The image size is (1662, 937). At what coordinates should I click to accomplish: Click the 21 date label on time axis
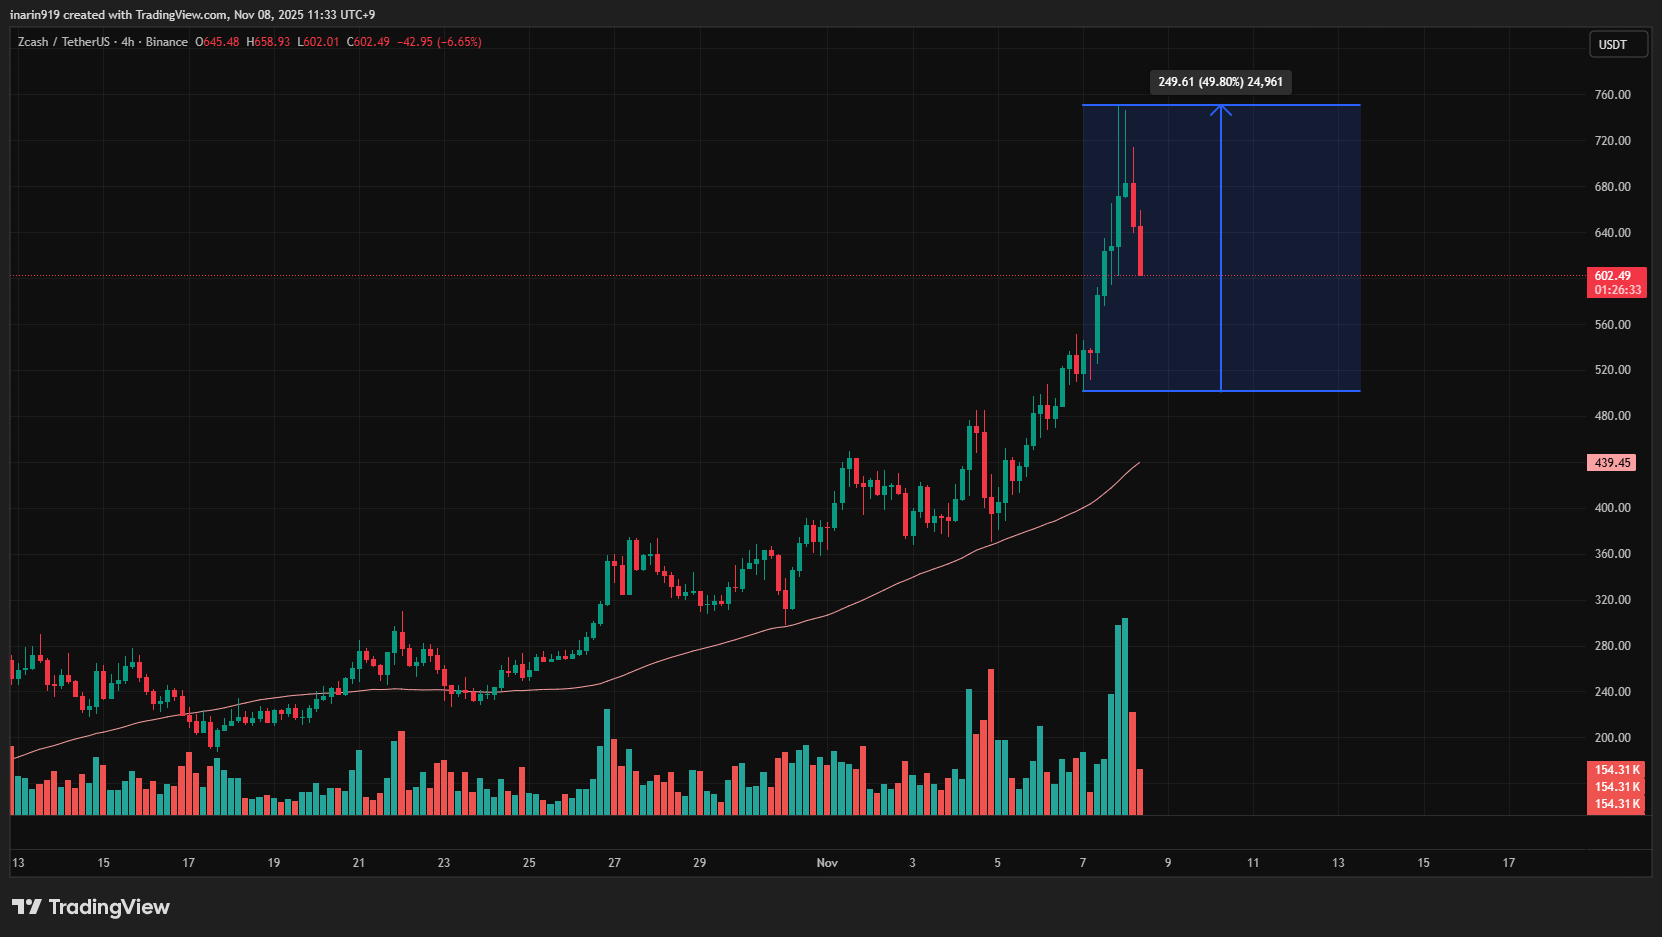point(359,863)
